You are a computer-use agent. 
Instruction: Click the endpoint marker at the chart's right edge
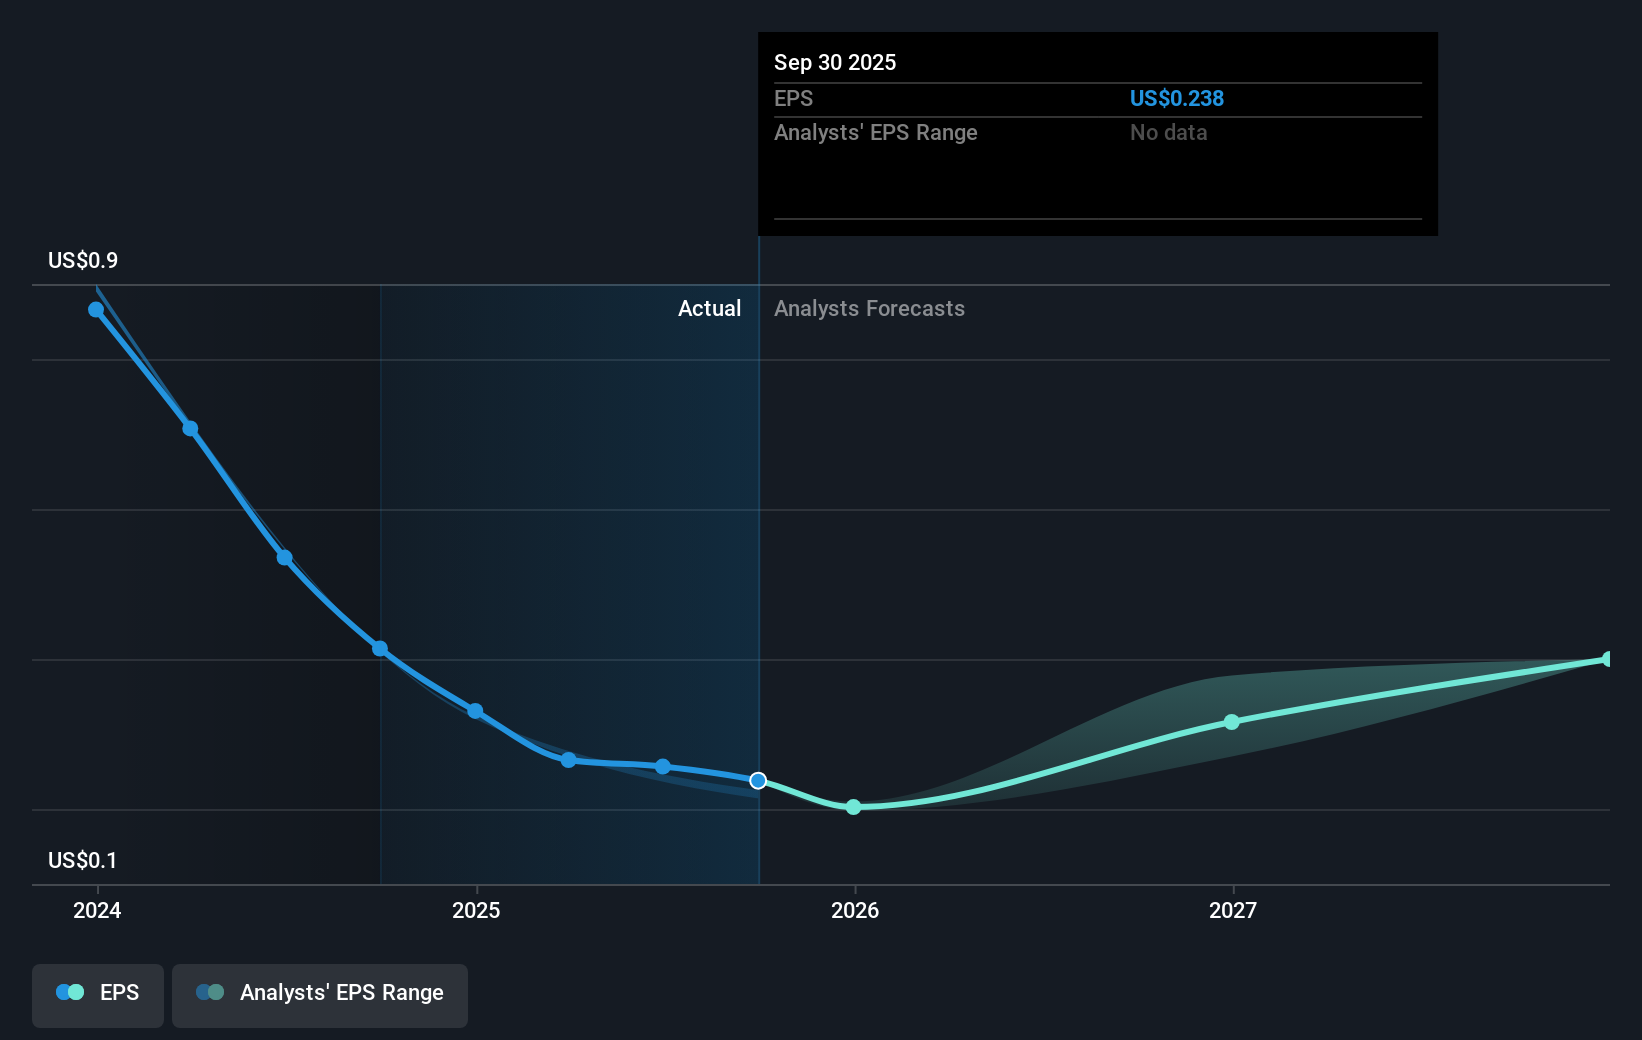pyautogui.click(x=1607, y=659)
